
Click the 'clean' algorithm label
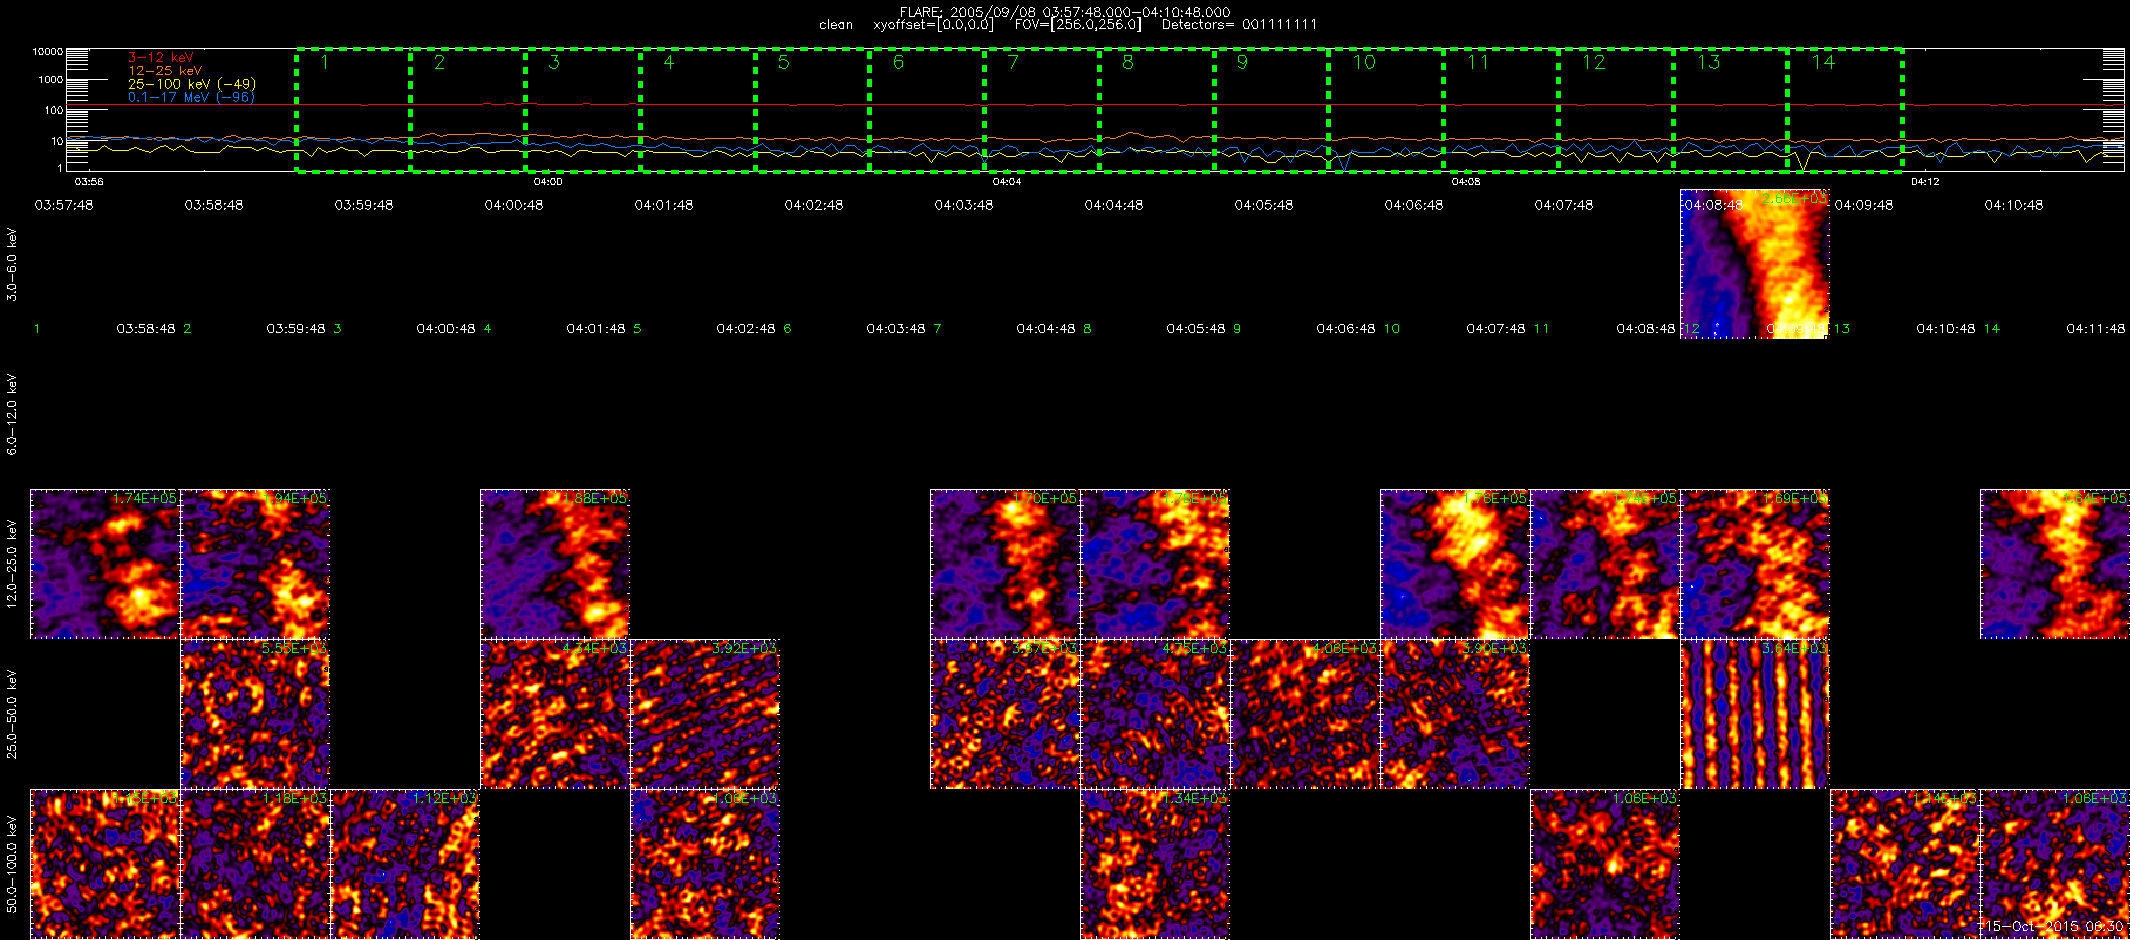836,25
